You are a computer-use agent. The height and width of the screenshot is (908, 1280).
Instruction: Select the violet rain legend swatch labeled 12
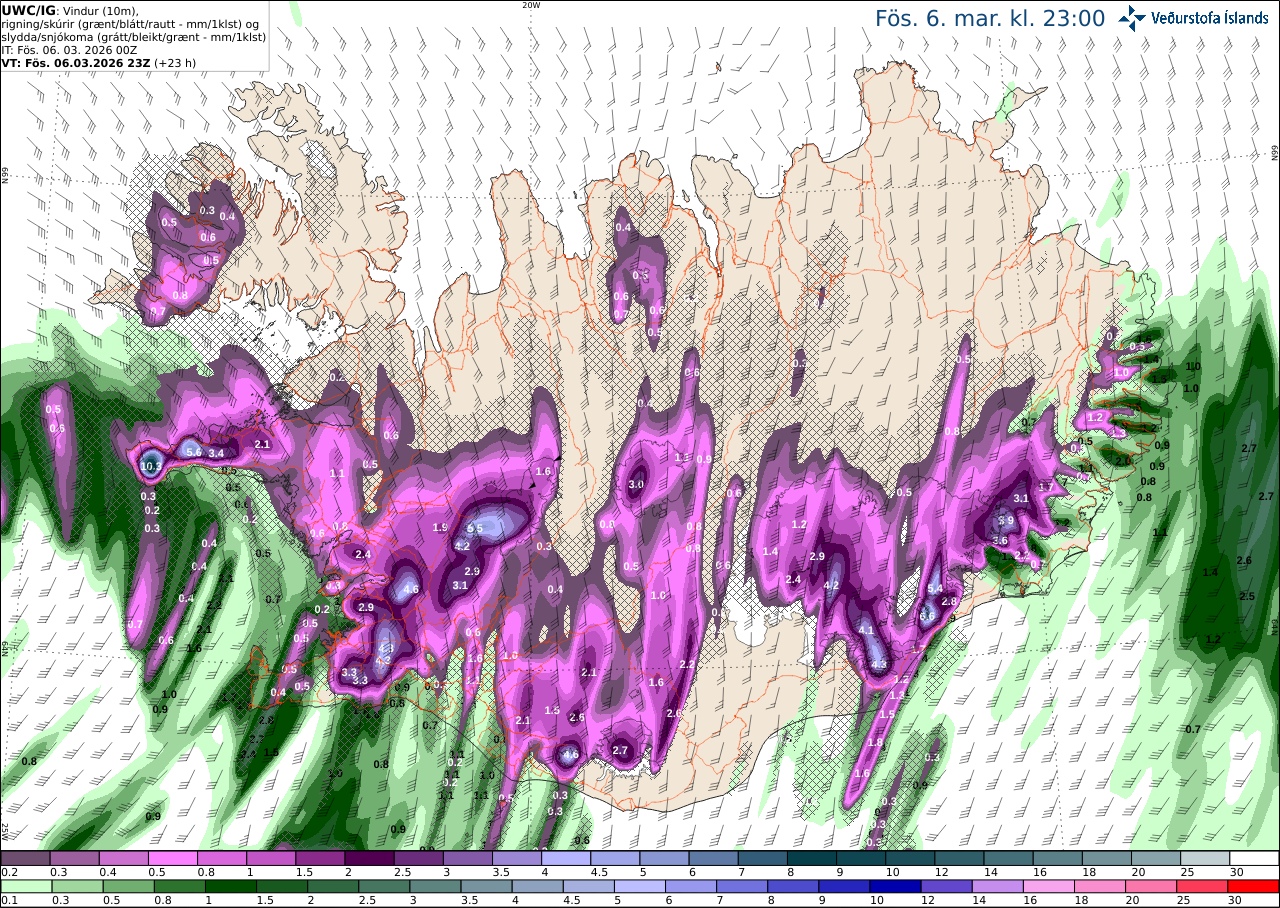point(947,886)
